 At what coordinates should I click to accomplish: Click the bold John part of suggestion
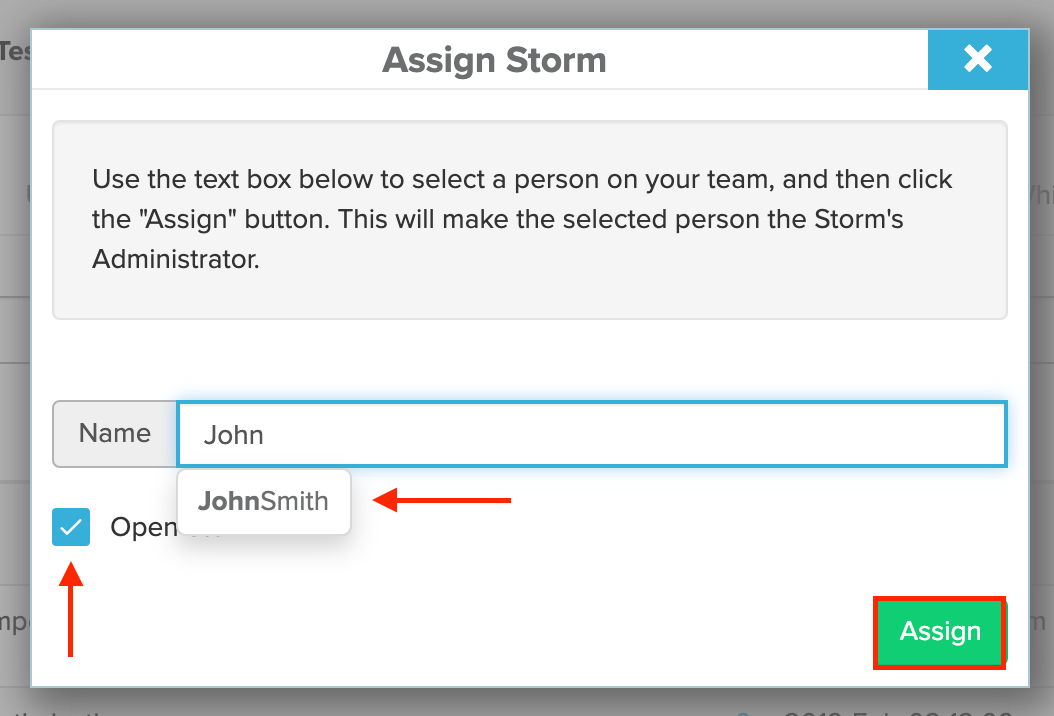point(229,502)
